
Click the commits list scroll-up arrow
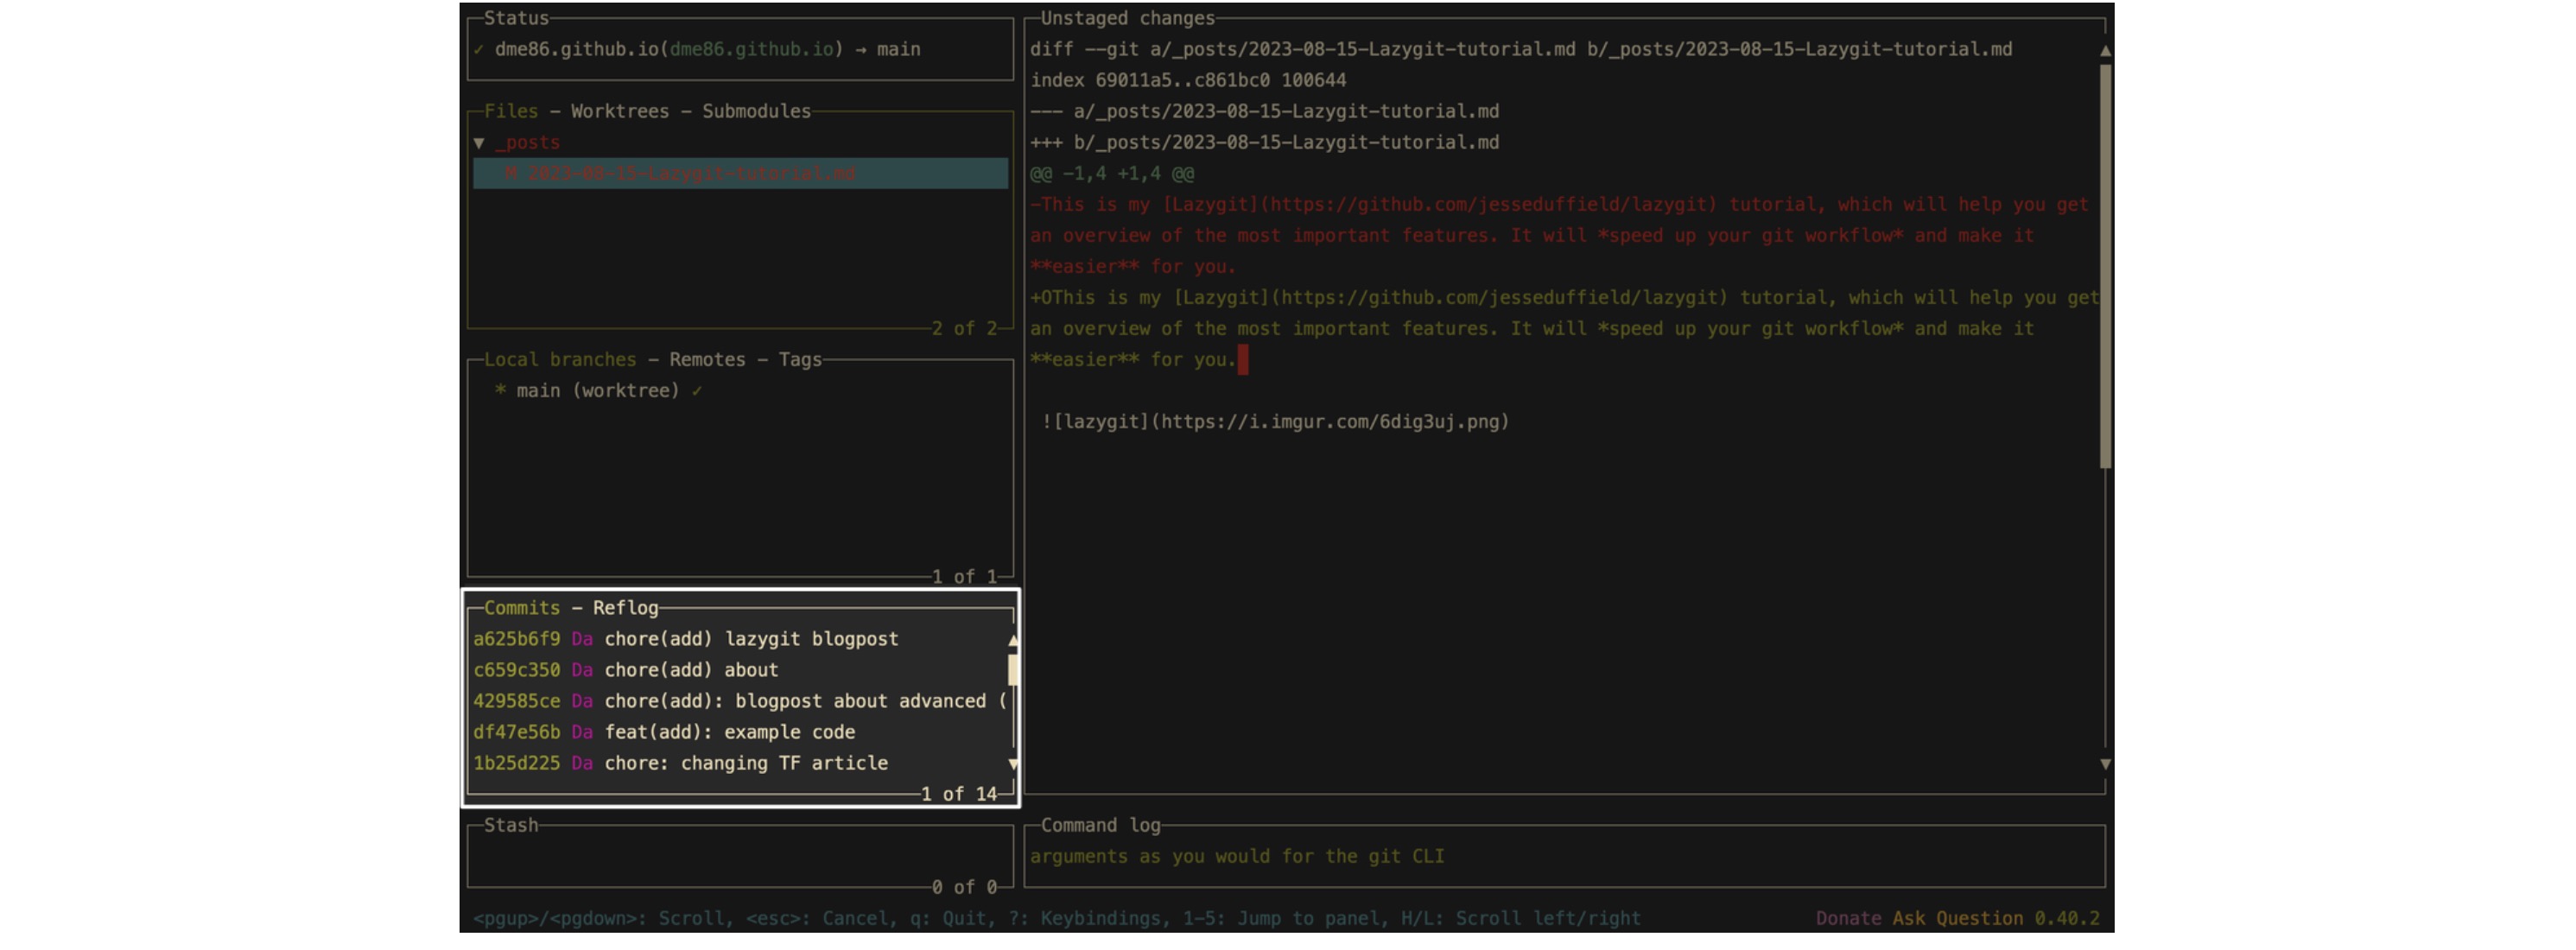pos(1013,640)
